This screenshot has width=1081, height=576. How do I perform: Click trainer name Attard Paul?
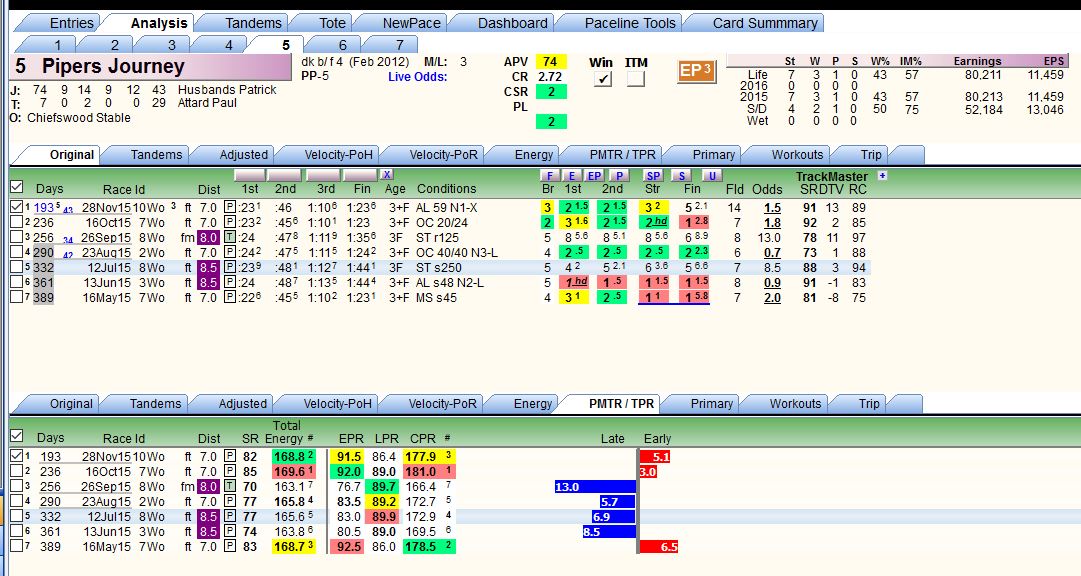click(x=208, y=103)
